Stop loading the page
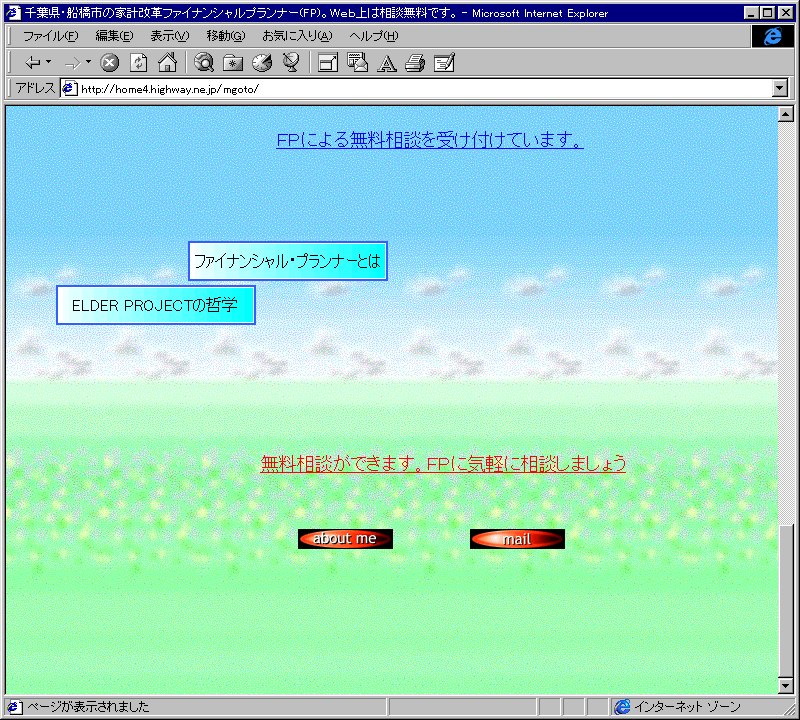This screenshot has width=800, height=720. [x=109, y=63]
